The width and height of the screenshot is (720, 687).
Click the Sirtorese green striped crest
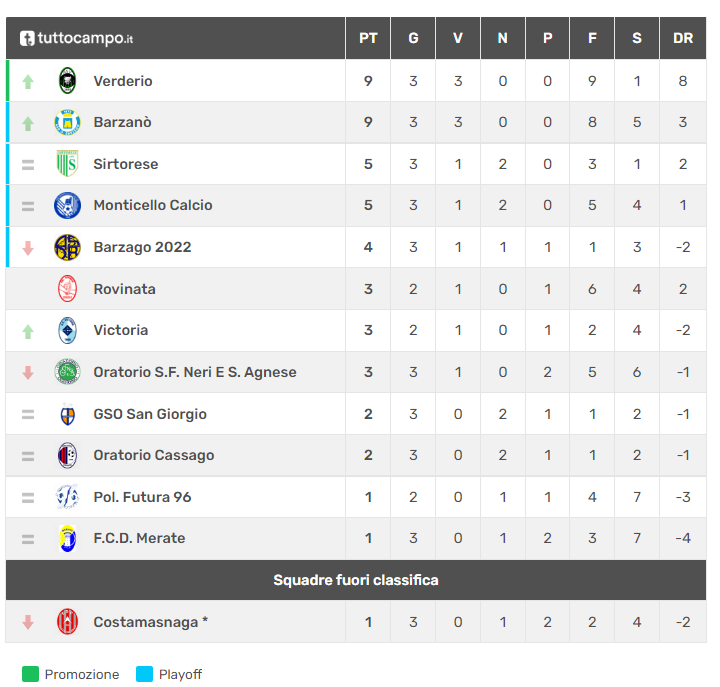click(67, 164)
